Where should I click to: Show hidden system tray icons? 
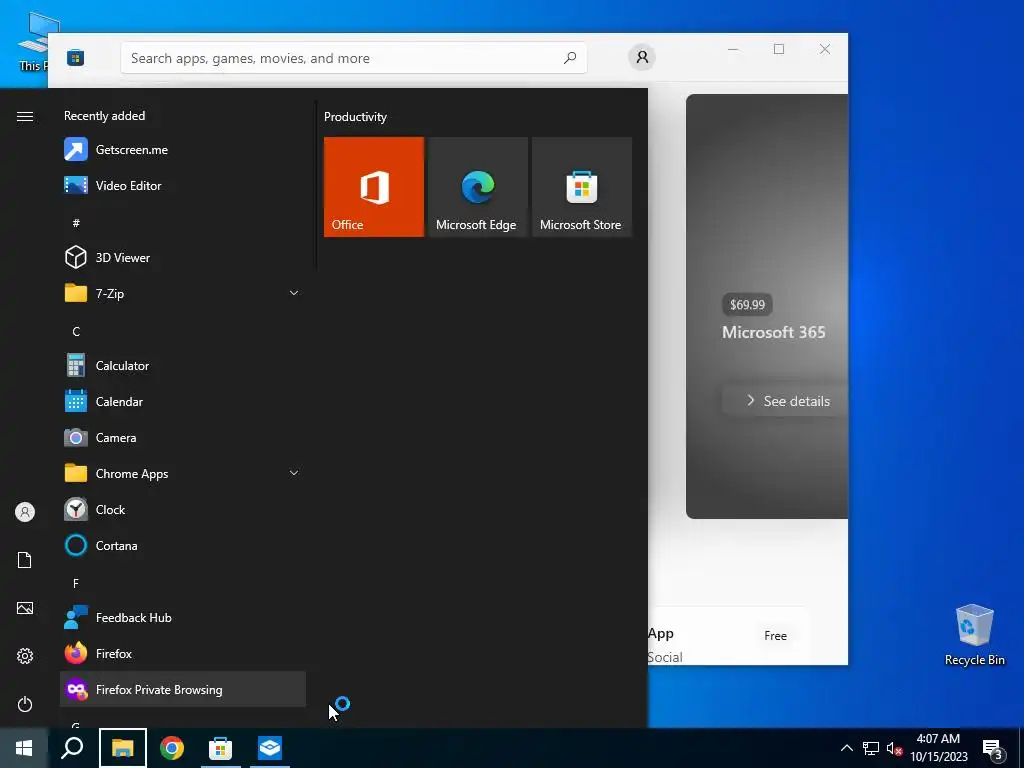846,748
